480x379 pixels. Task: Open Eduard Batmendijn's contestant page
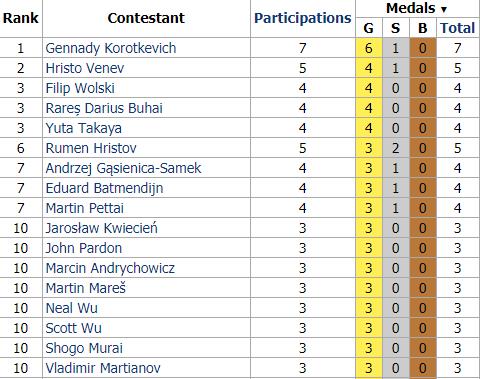coord(104,188)
